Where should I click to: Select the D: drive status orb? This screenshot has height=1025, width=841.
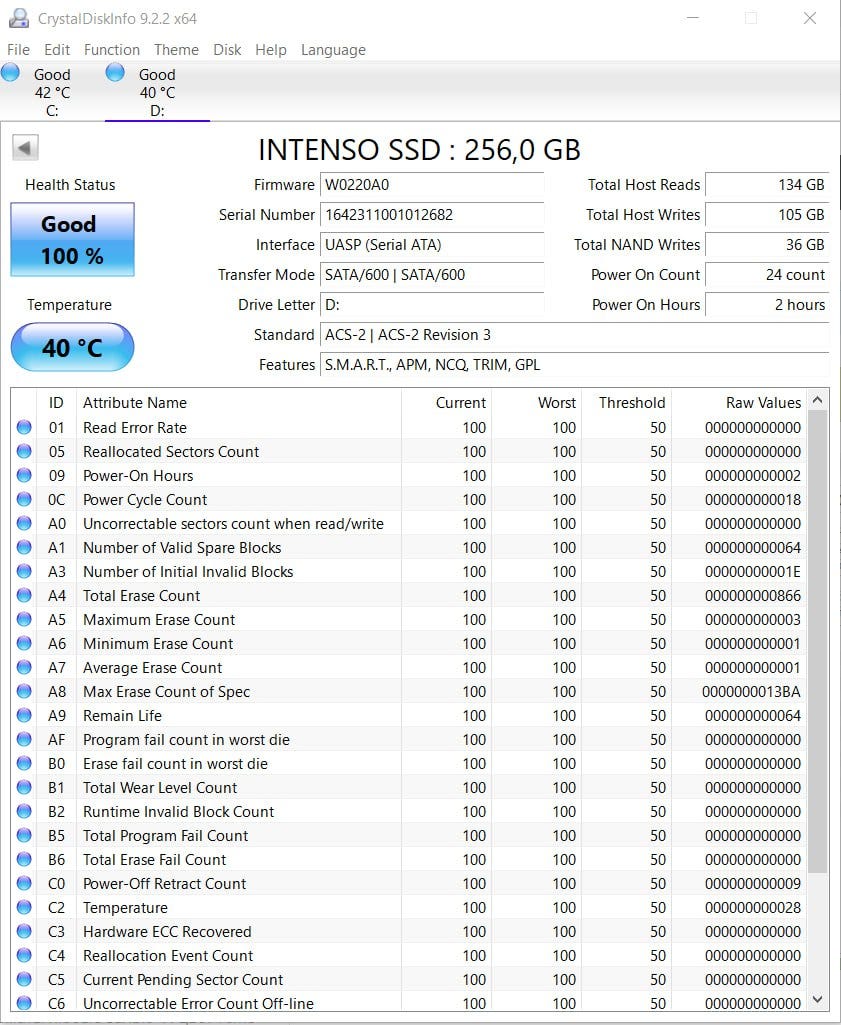tap(115, 72)
